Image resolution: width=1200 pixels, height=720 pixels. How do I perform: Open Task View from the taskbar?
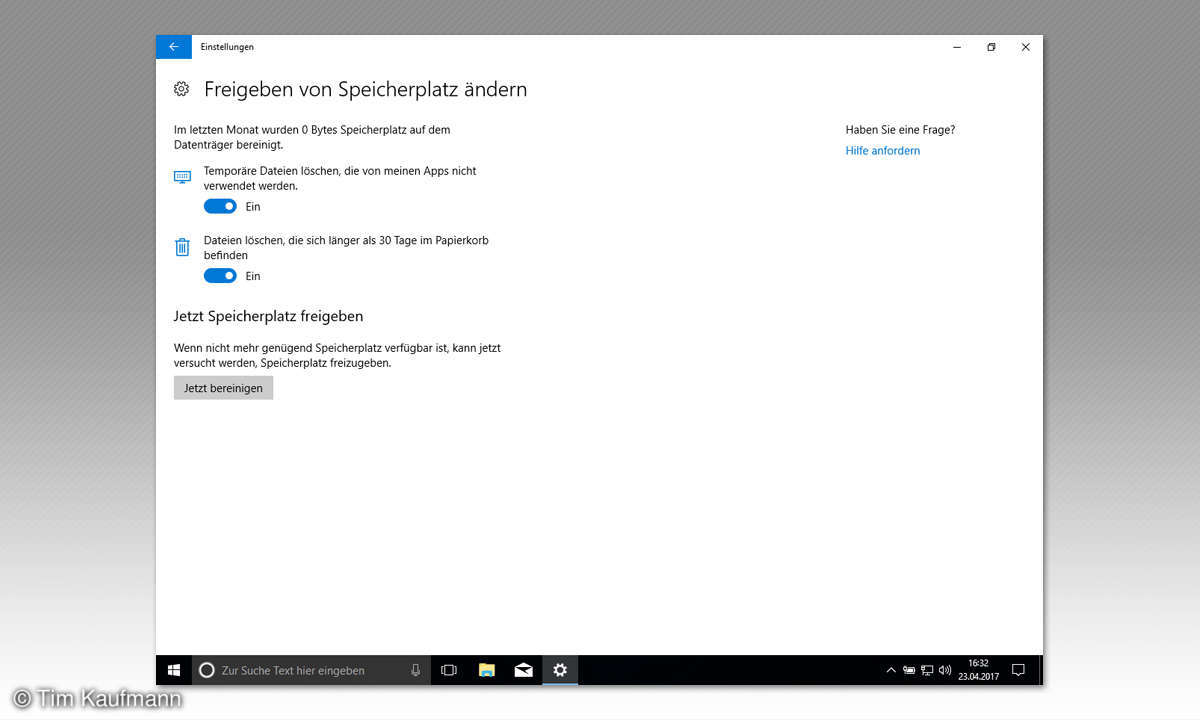449,670
